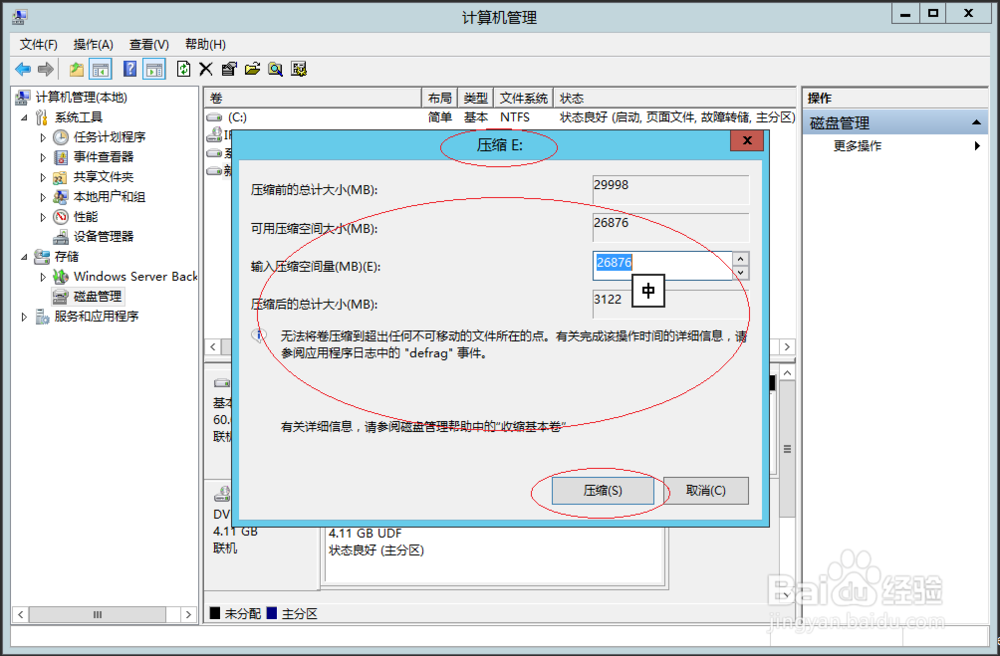Open the 更多操作 submenu arrow

(x=977, y=145)
